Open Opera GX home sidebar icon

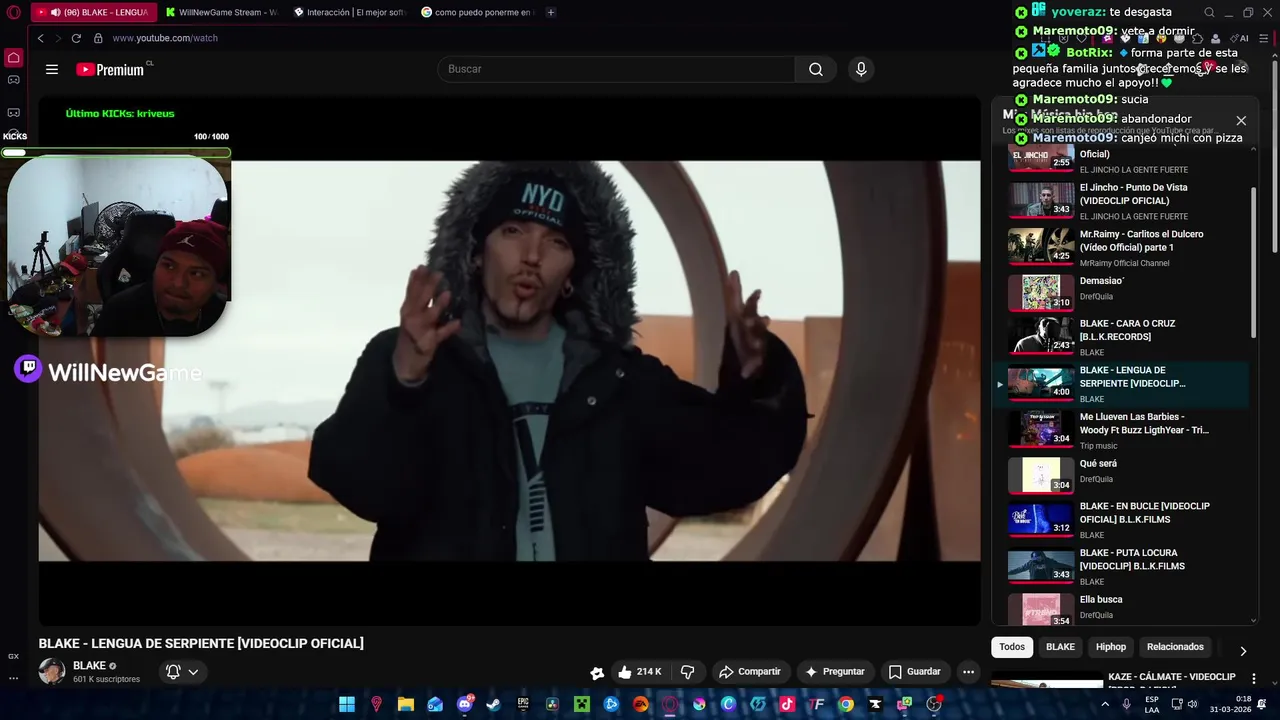pyautogui.click(x=13, y=57)
